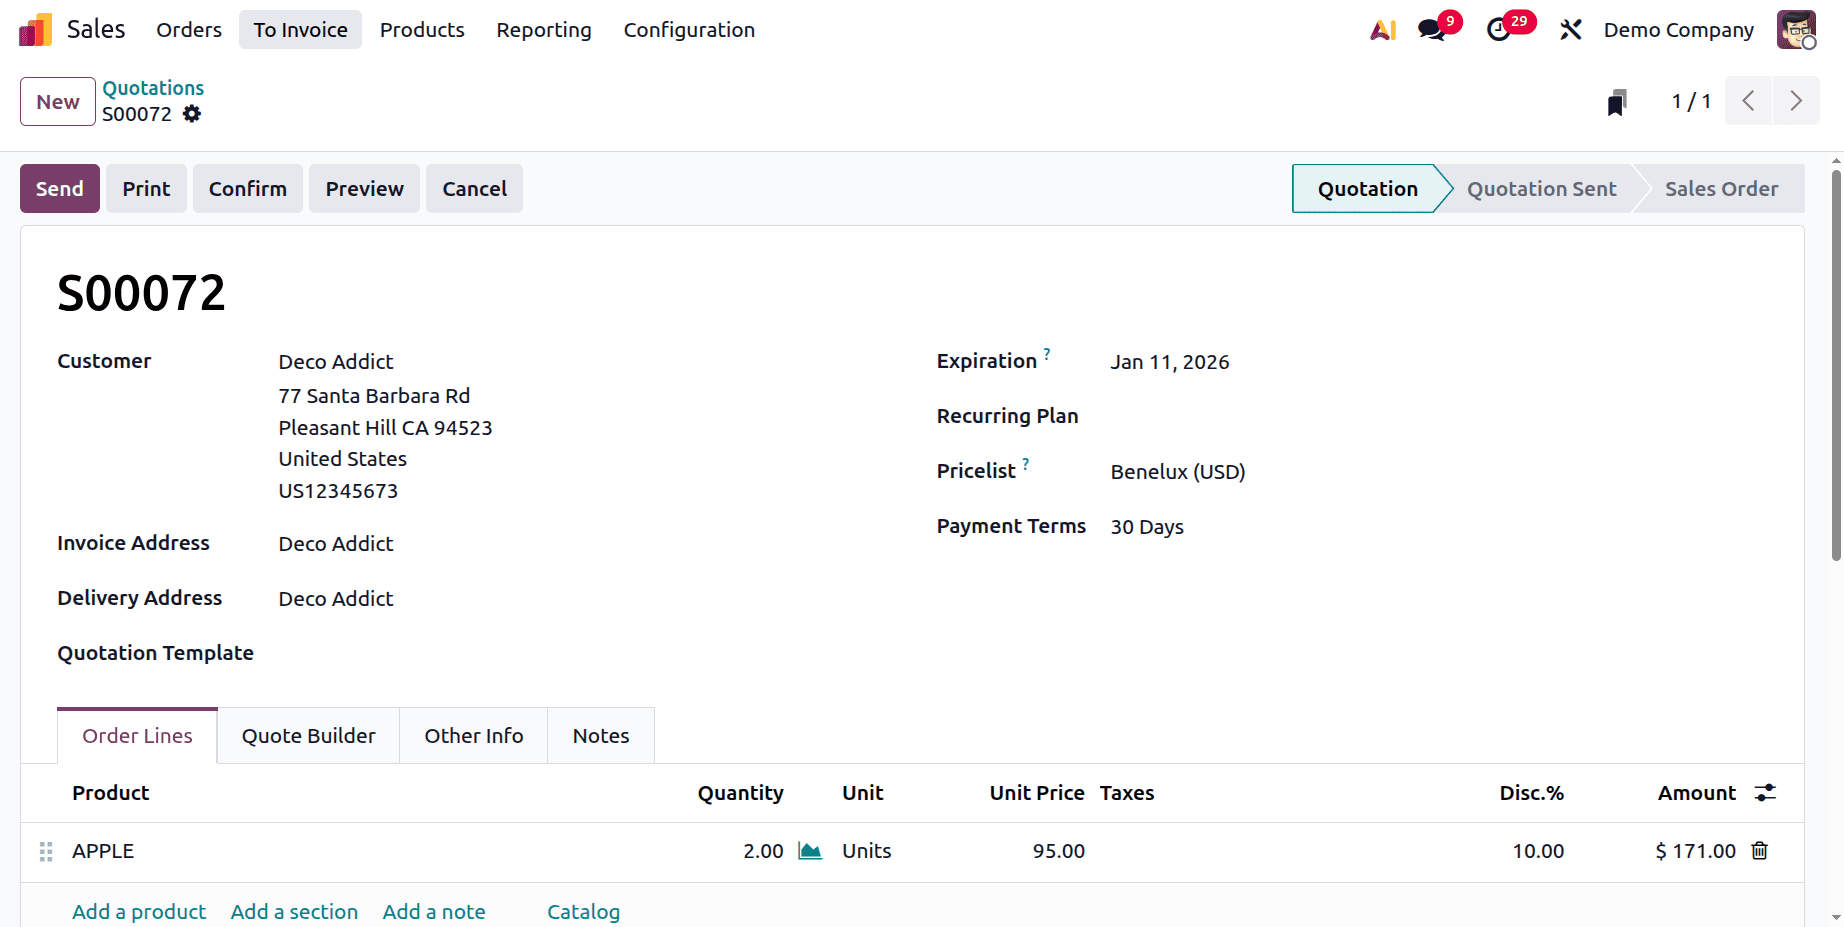Open the Reporting menu
Viewport: 1844px width, 927px height.
[x=543, y=29]
